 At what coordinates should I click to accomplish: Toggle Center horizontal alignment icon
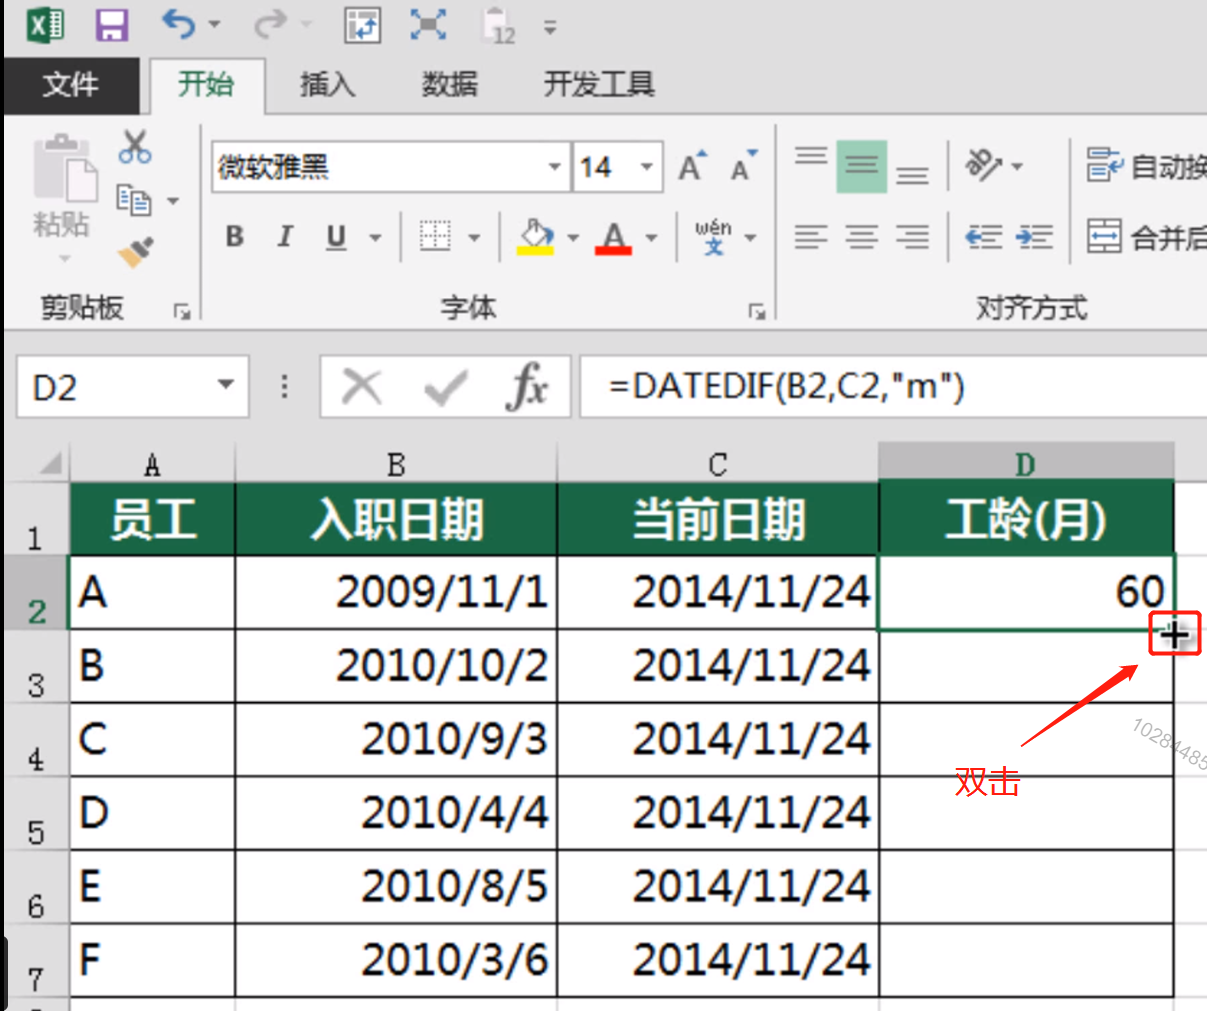[x=862, y=237]
